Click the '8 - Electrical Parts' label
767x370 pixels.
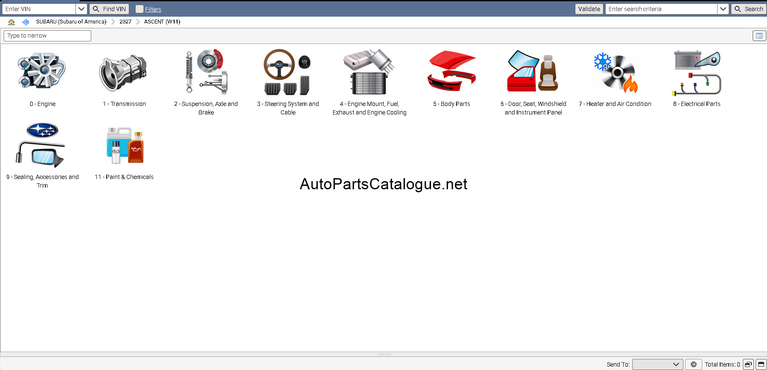click(x=697, y=104)
